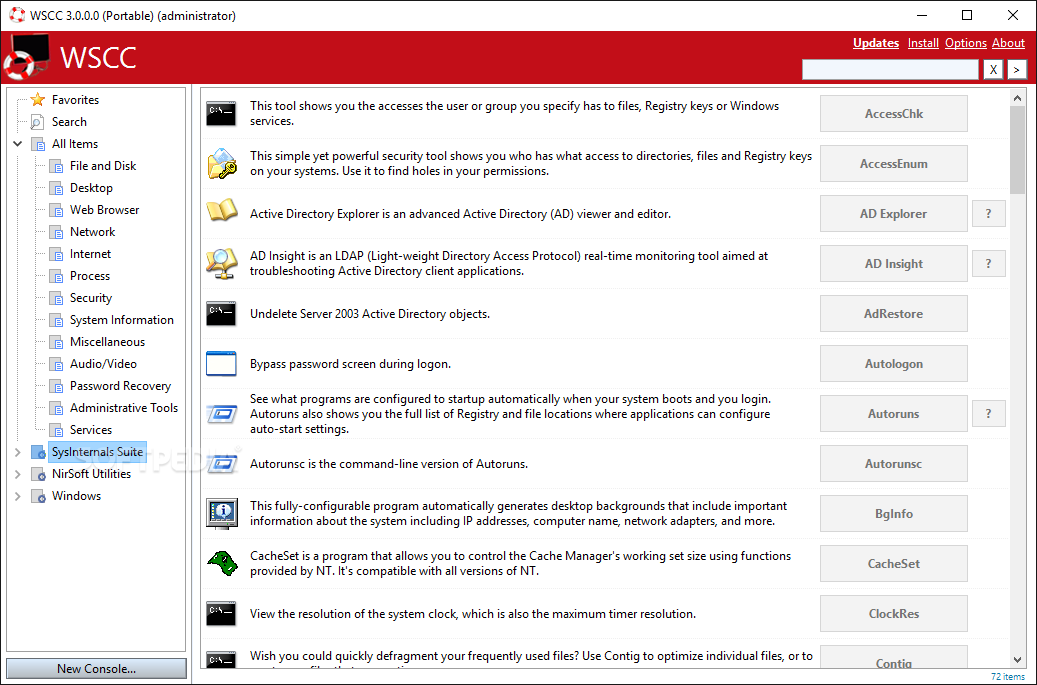Expand the SysInternals Suite node
This screenshot has width=1037, height=685.
click(x=17, y=452)
